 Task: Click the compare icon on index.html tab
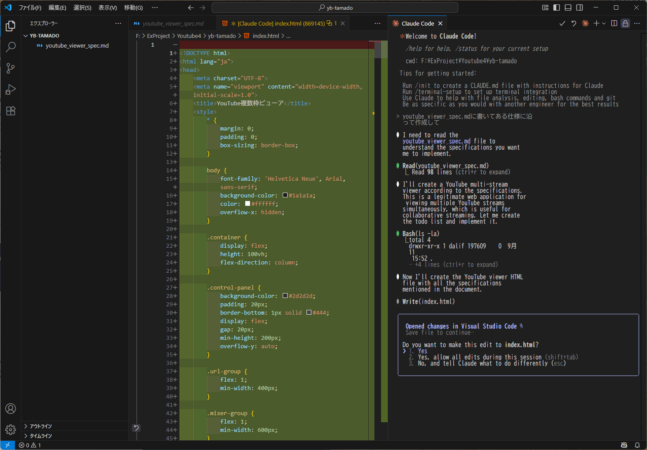click(x=329, y=24)
